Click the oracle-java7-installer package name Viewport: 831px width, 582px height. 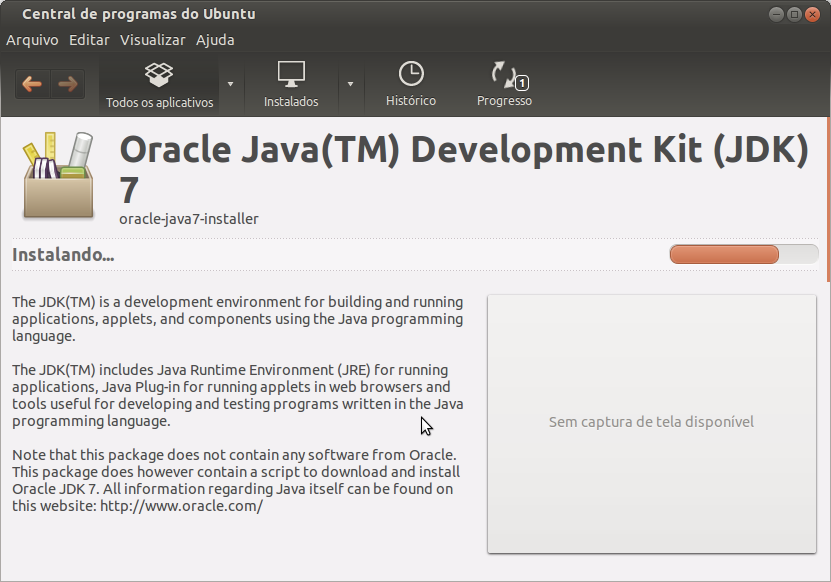click(189, 218)
